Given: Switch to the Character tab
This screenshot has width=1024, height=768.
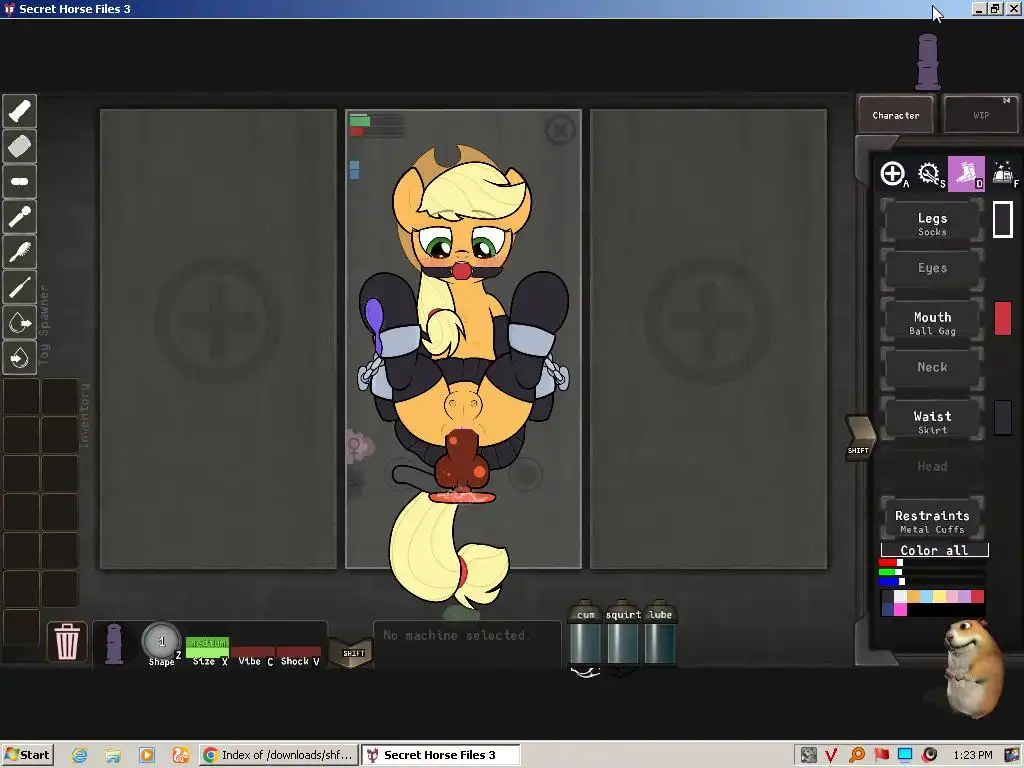Looking at the screenshot, I should coord(895,115).
